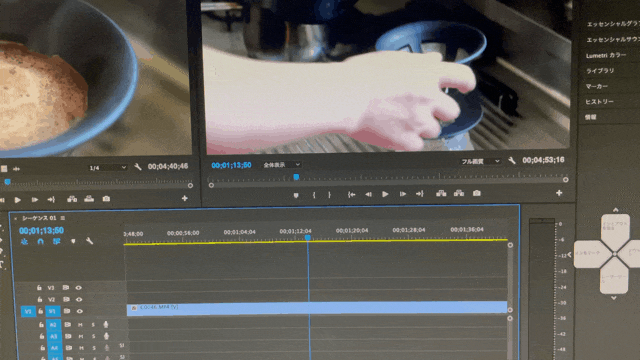Click the source monitor playhead marker
This screenshot has width=640, height=360.
click(7, 182)
